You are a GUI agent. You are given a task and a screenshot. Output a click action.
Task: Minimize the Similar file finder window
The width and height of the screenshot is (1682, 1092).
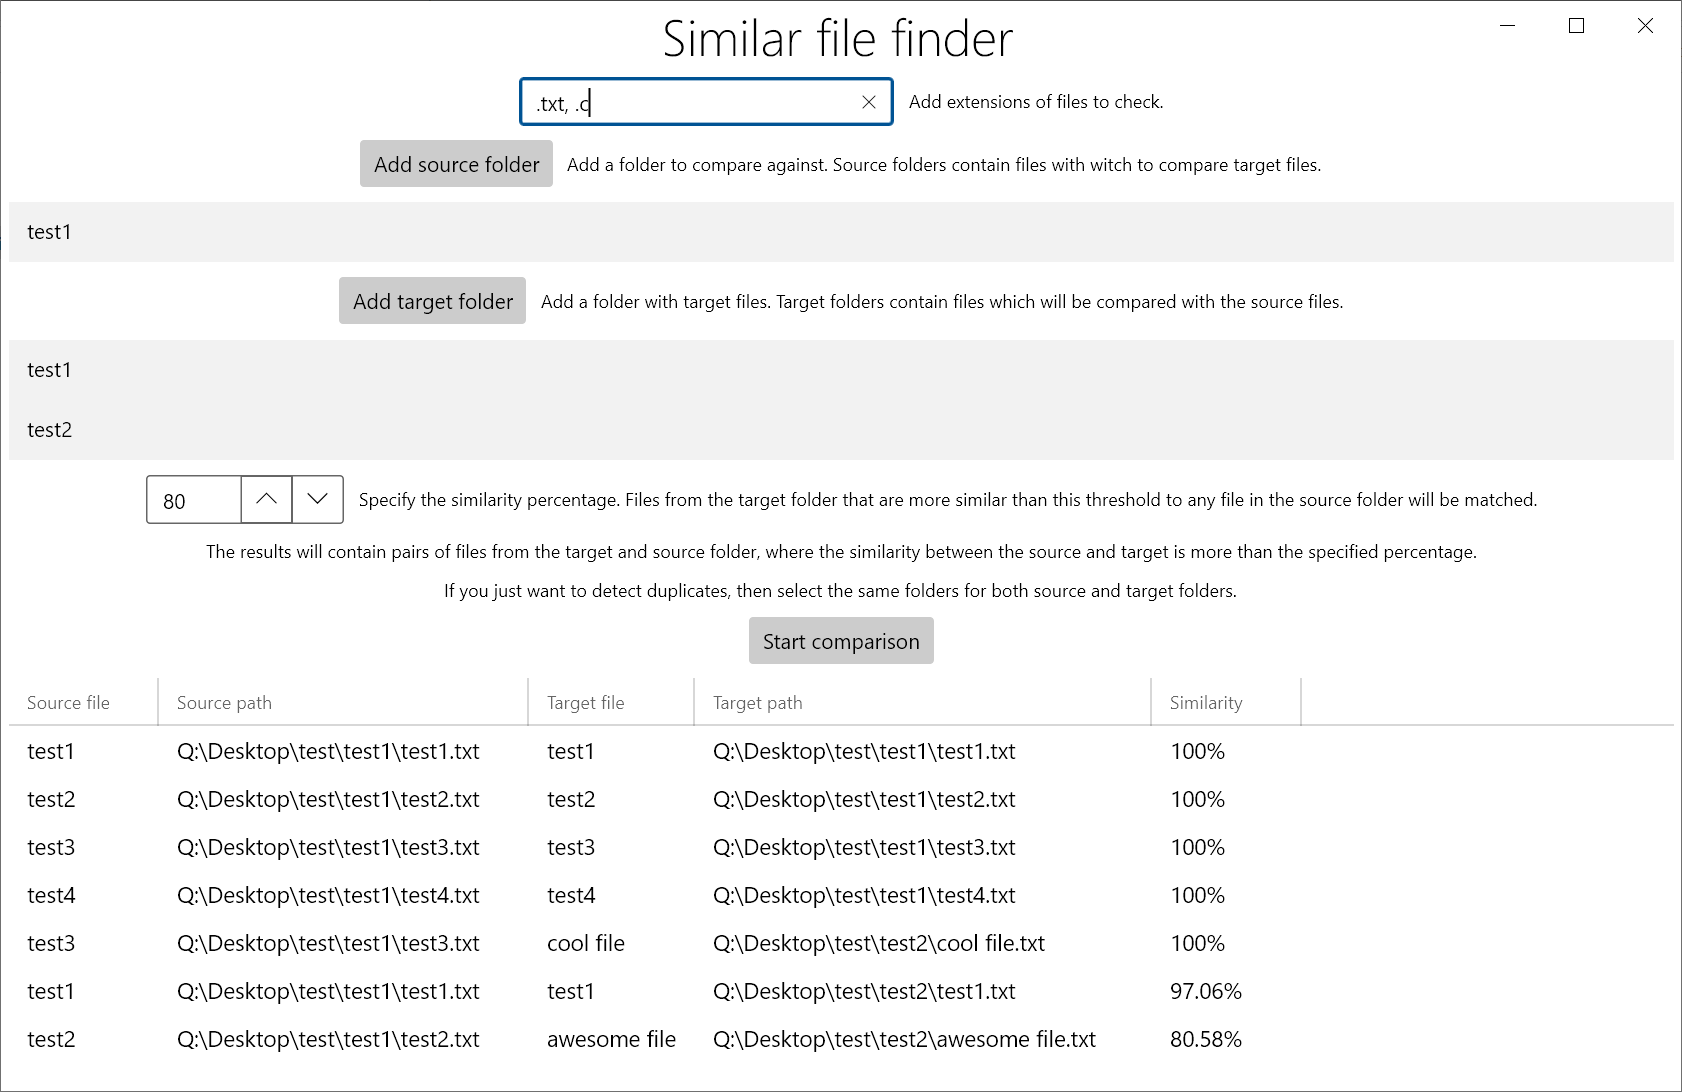(1506, 25)
